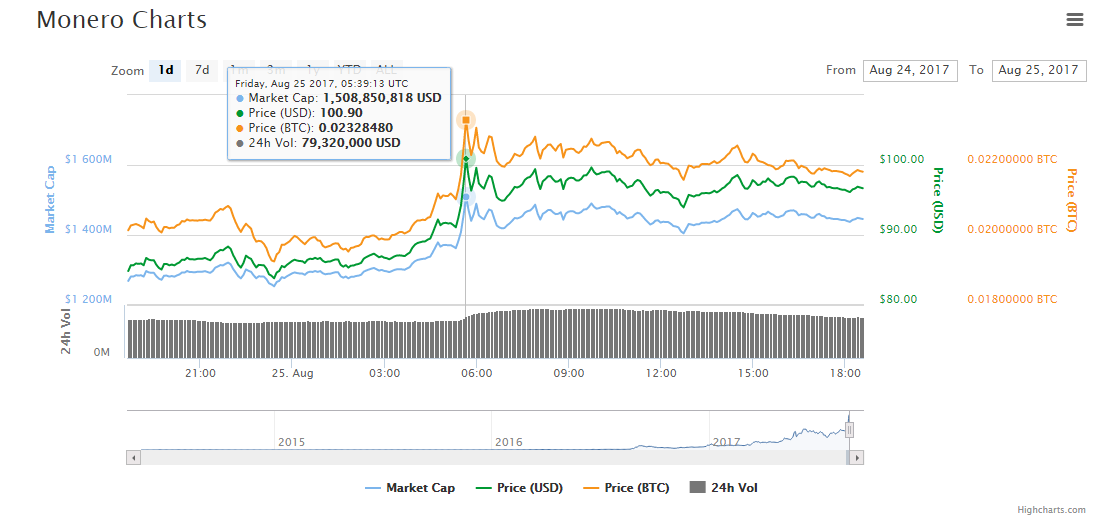The height and width of the screenshot is (525, 1101).
Task: Edit the To date field
Action: pos(1039,70)
